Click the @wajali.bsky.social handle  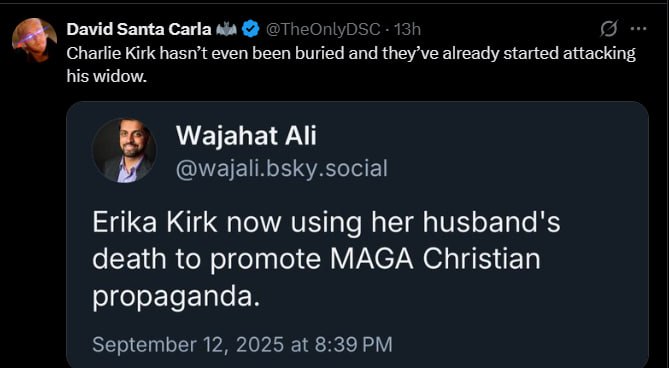pyautogui.click(x=282, y=168)
